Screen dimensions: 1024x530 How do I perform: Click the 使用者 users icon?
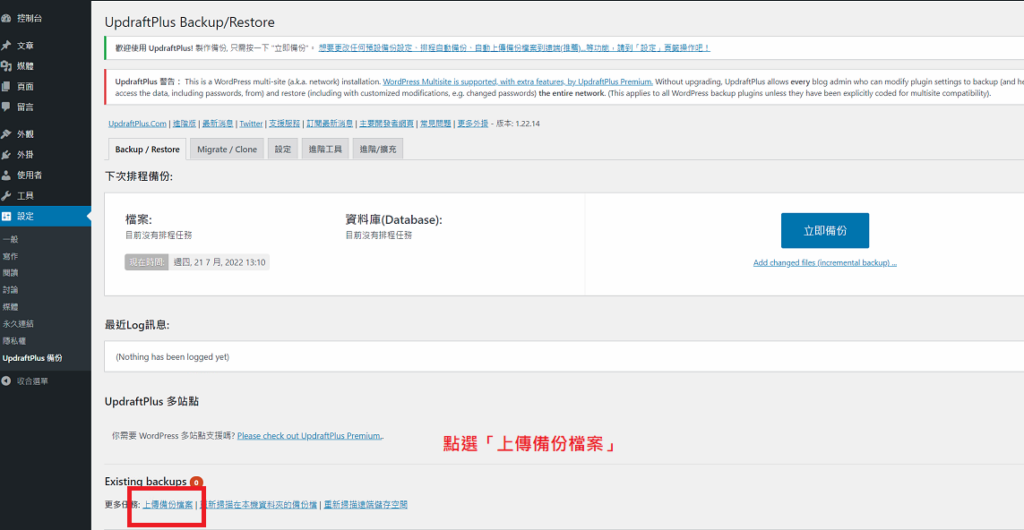[x=7, y=175]
